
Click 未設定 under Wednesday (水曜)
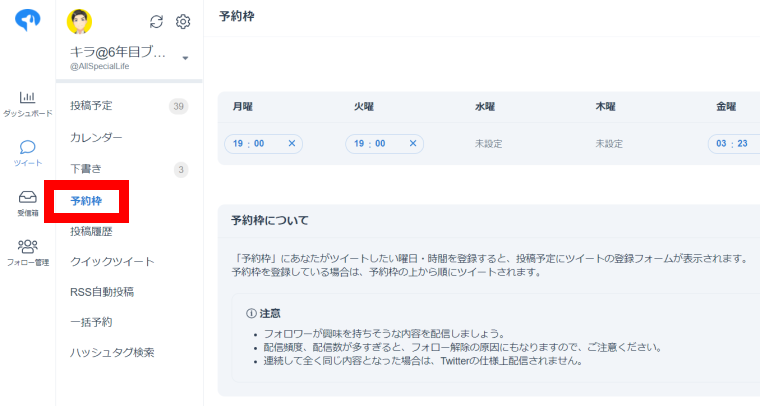pyautogui.click(x=489, y=144)
